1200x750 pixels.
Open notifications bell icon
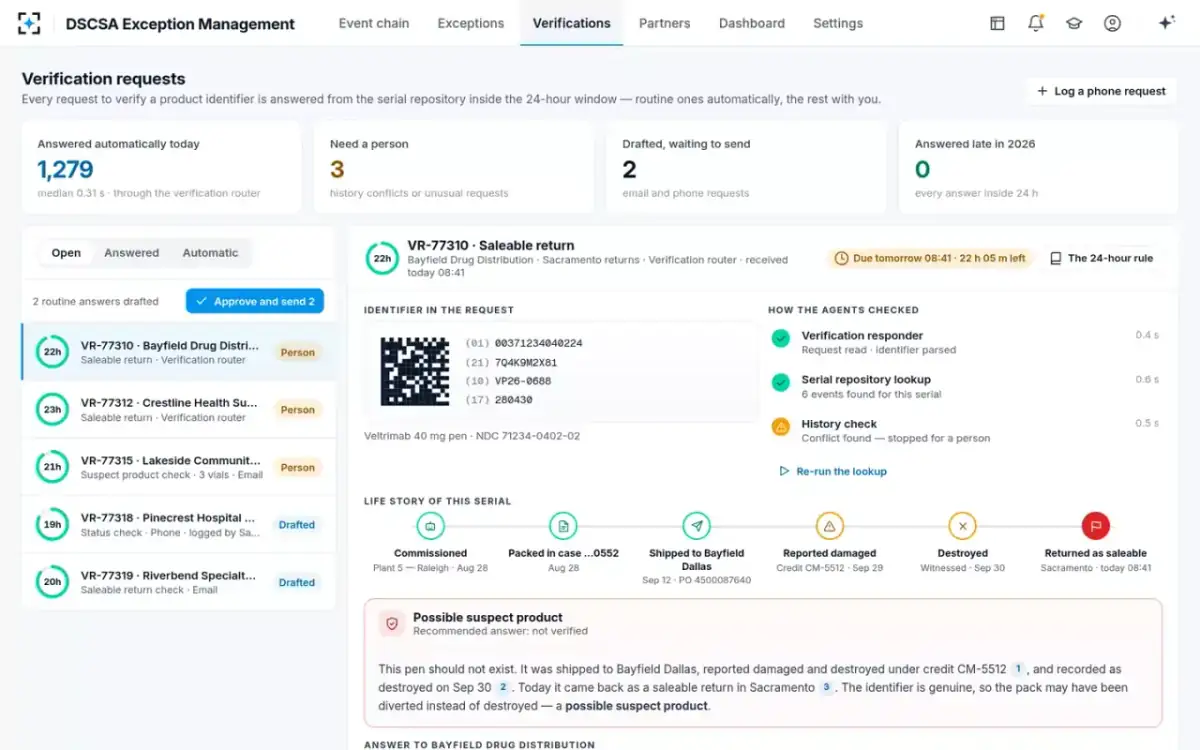point(1035,23)
